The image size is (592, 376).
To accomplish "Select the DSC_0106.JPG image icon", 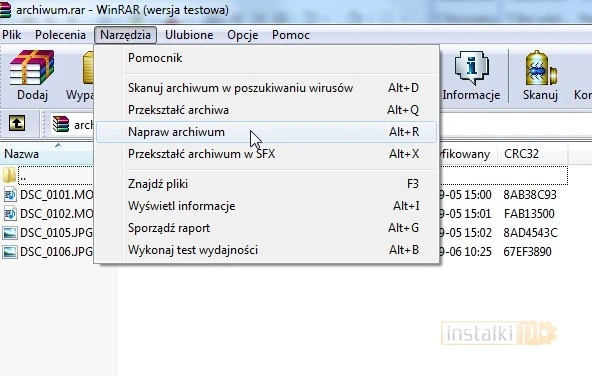I will [10, 251].
